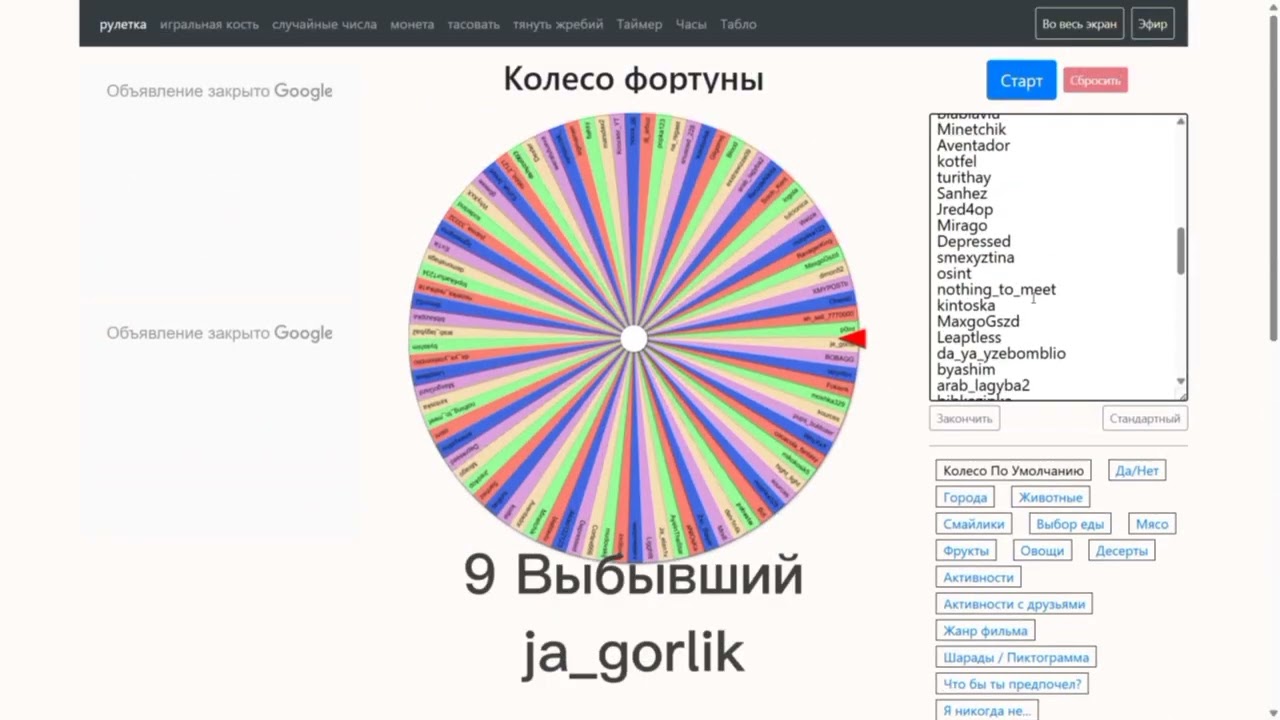Click the Эфир button
The image size is (1280, 720).
pyautogui.click(x=1152, y=24)
